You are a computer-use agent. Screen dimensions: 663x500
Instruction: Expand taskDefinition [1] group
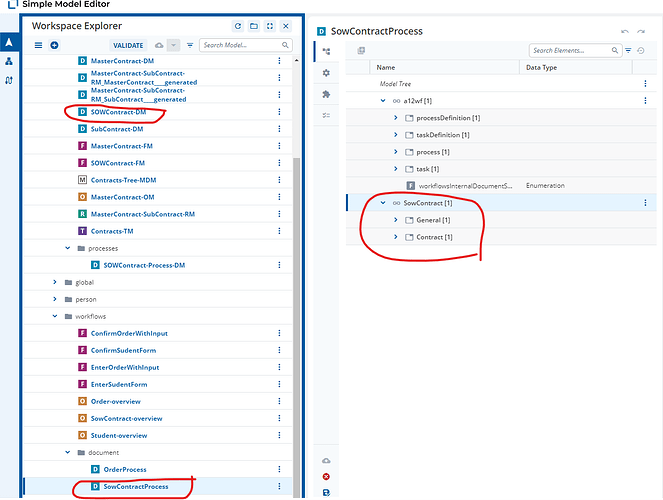click(x=396, y=135)
